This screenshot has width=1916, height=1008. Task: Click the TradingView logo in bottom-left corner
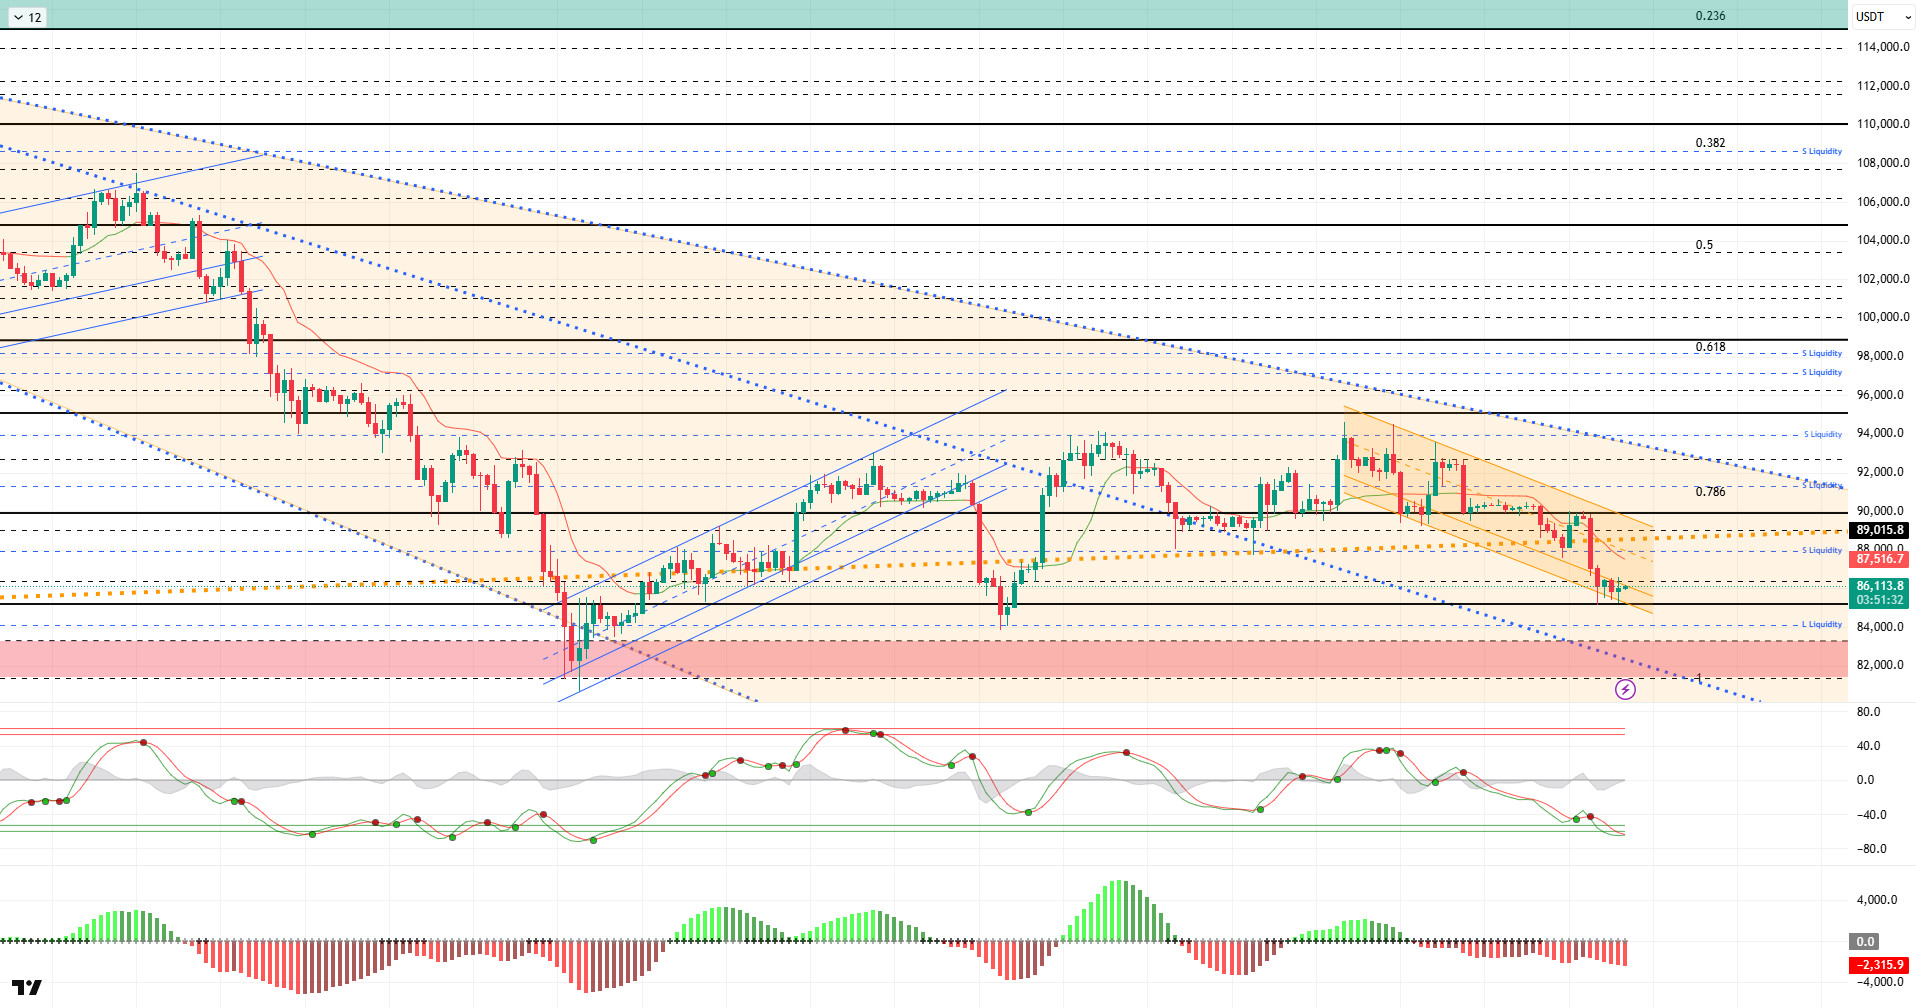pyautogui.click(x=27, y=987)
